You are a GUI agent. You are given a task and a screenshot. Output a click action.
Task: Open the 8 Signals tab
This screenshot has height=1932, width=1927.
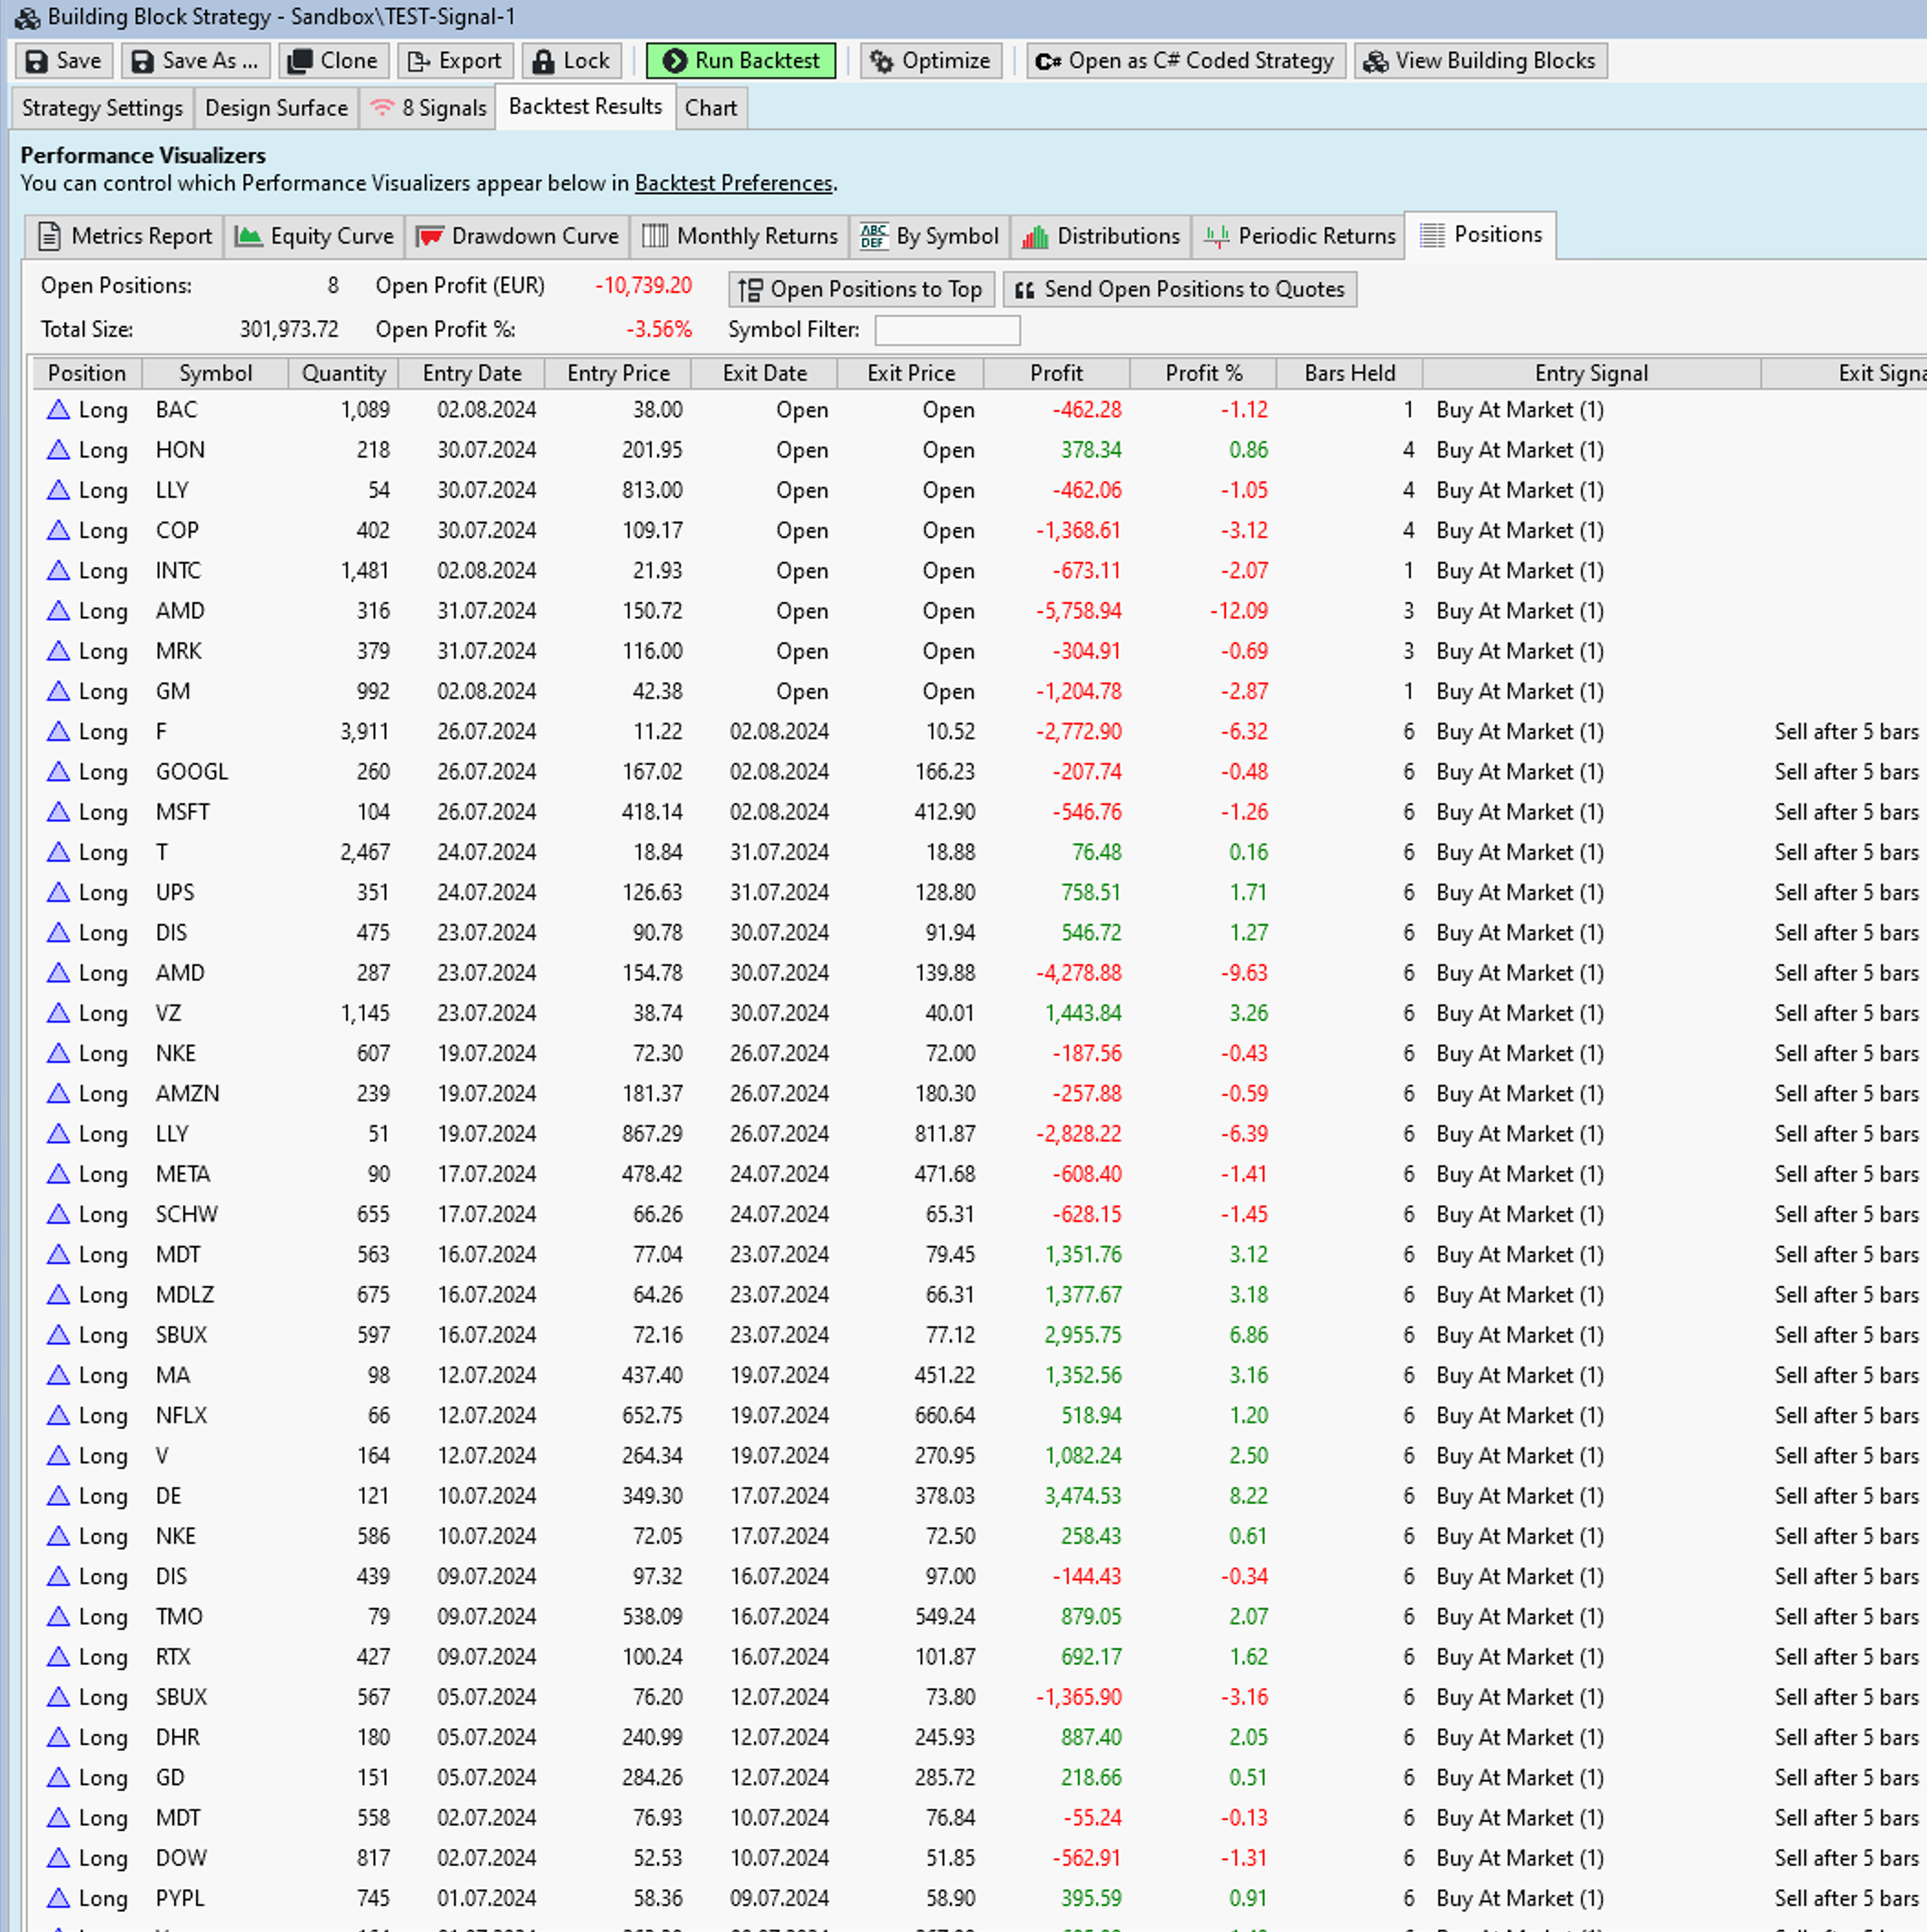tap(428, 108)
